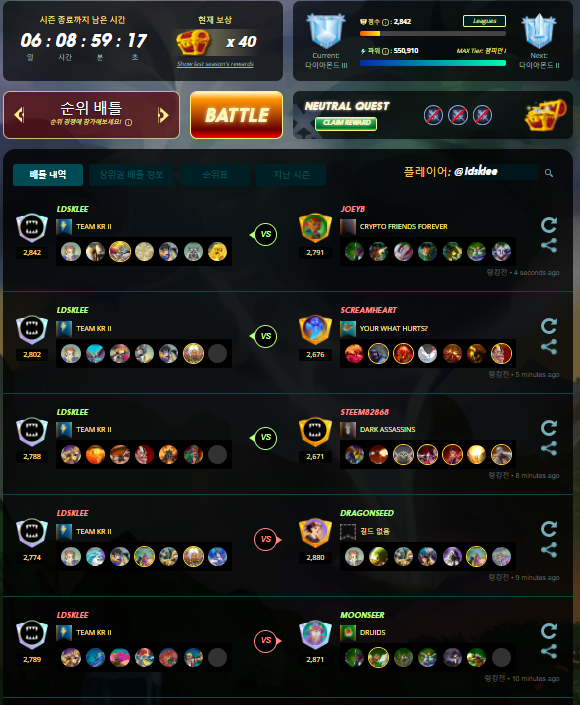
Task: Start a match with the BATTLE button
Action: pyautogui.click(x=236, y=115)
